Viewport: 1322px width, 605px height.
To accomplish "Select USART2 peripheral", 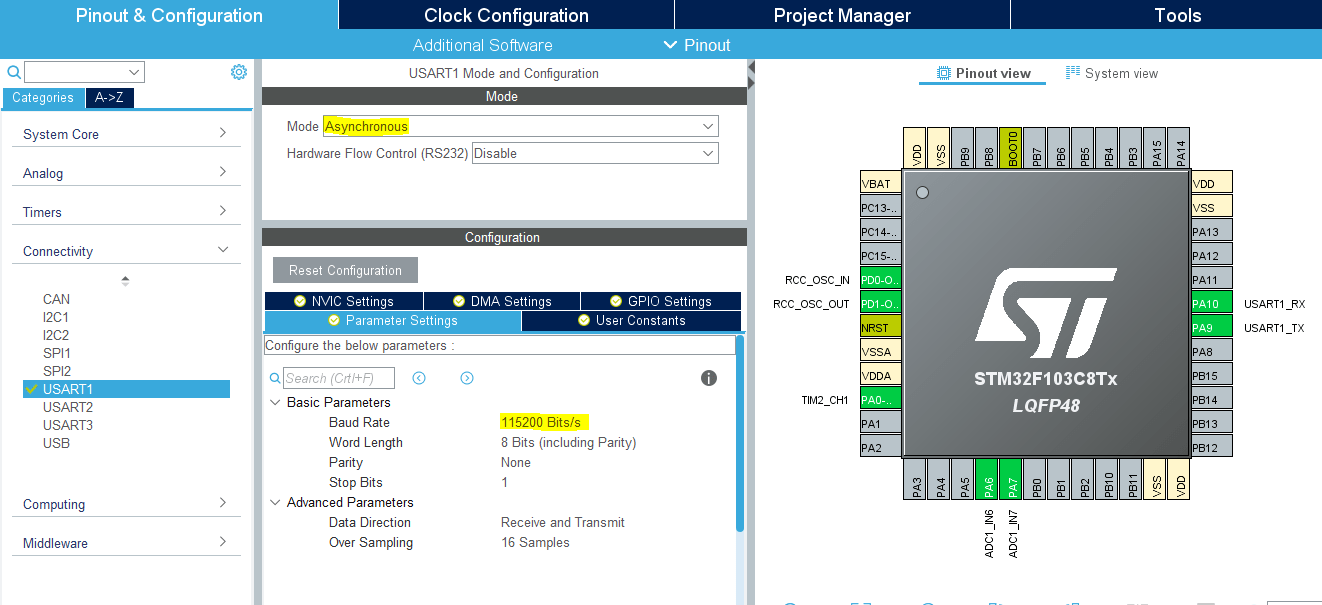I will coord(68,407).
